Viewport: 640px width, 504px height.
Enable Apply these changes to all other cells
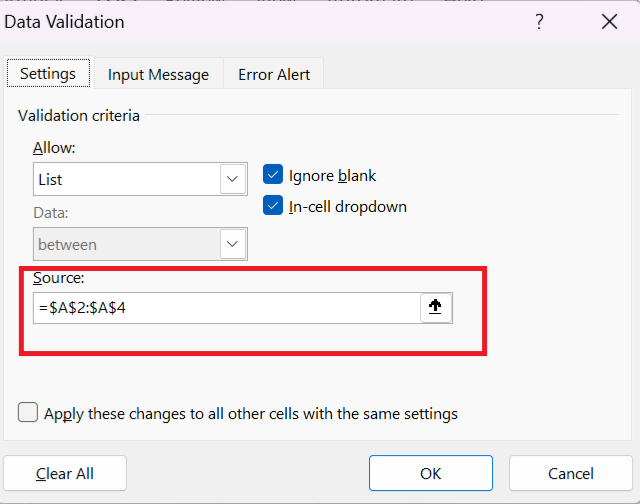(28, 413)
